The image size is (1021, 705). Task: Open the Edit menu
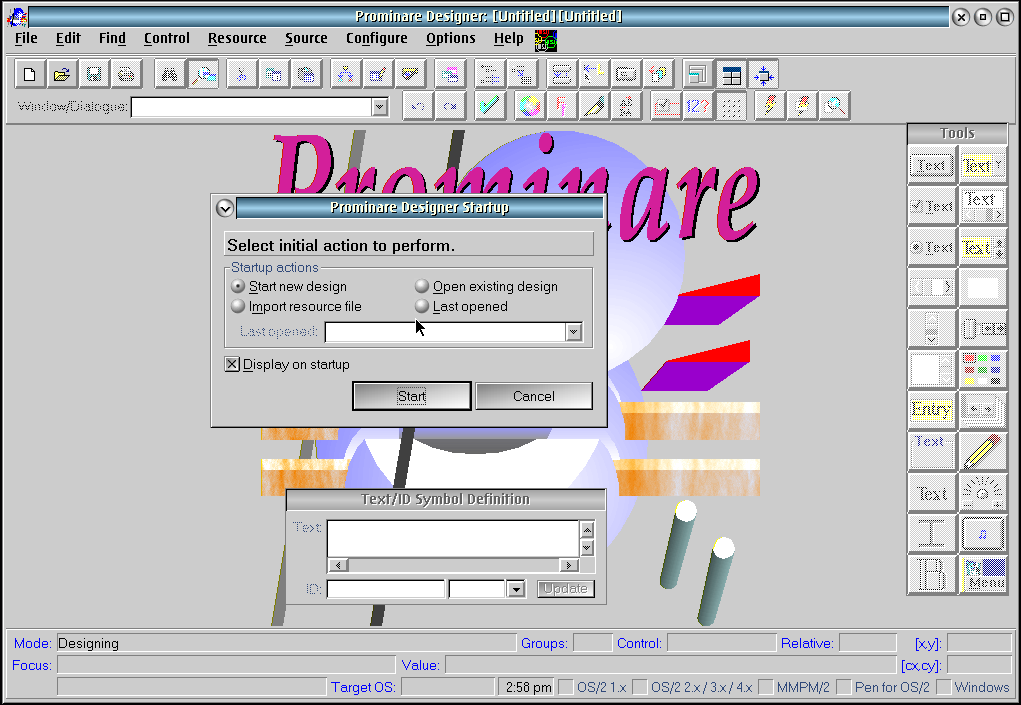tap(68, 38)
